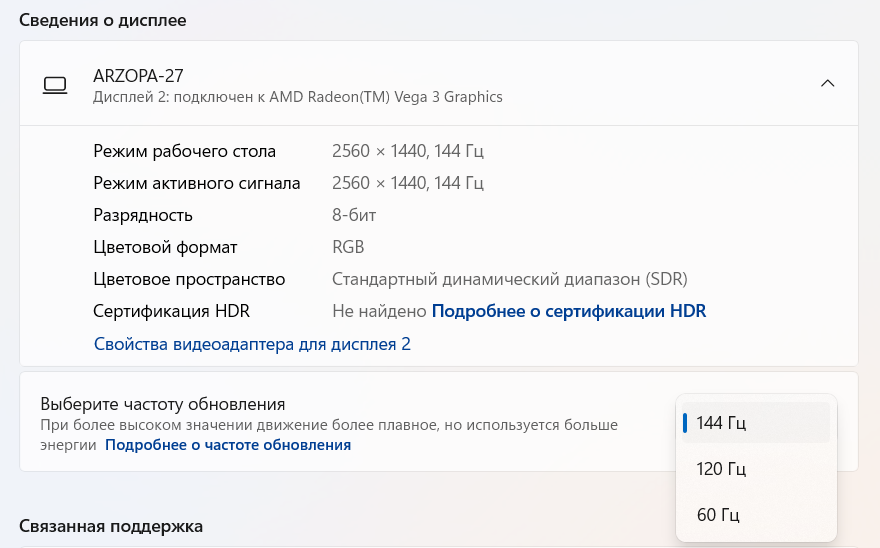
Task: Click the ARZOPA-27 display name header
Action: click(x=138, y=76)
